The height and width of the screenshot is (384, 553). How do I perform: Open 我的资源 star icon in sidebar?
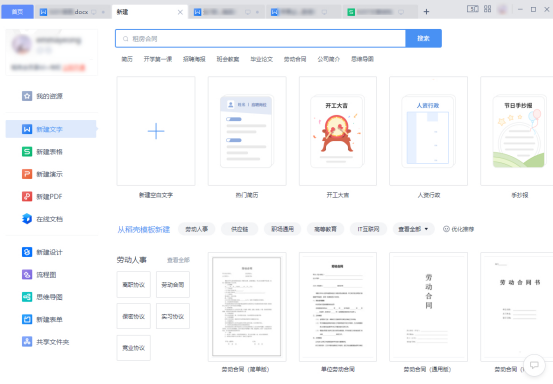(27, 96)
